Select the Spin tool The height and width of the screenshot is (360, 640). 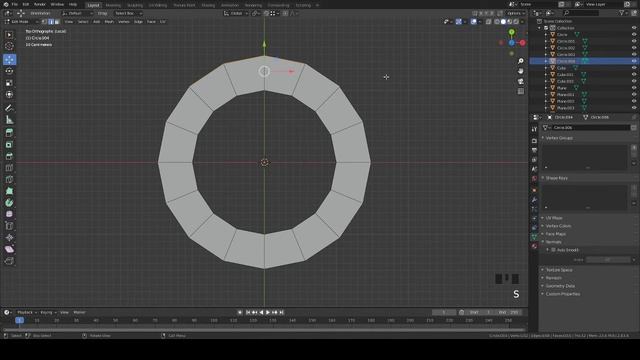(9, 202)
